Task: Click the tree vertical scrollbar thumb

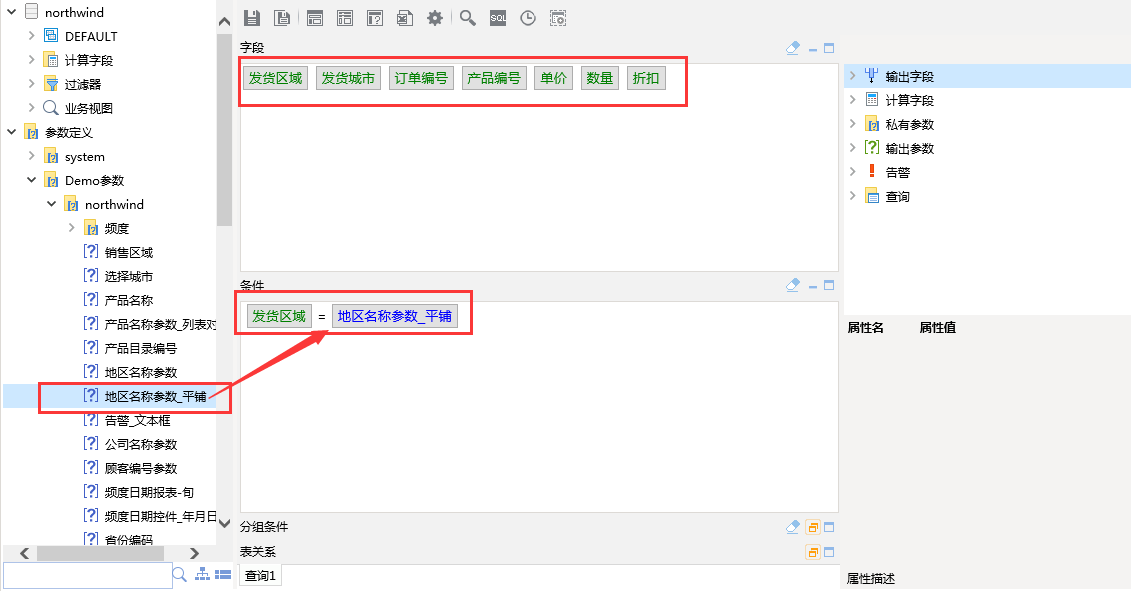Action: (224, 130)
